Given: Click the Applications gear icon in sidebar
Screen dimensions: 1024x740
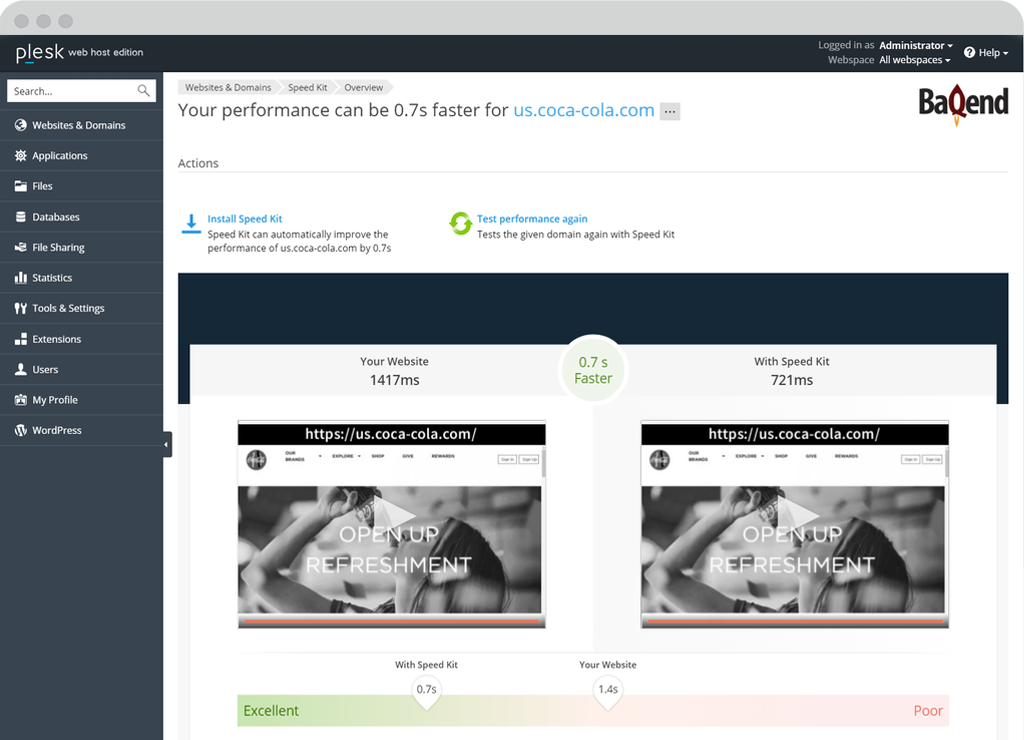Looking at the screenshot, I should [21, 155].
